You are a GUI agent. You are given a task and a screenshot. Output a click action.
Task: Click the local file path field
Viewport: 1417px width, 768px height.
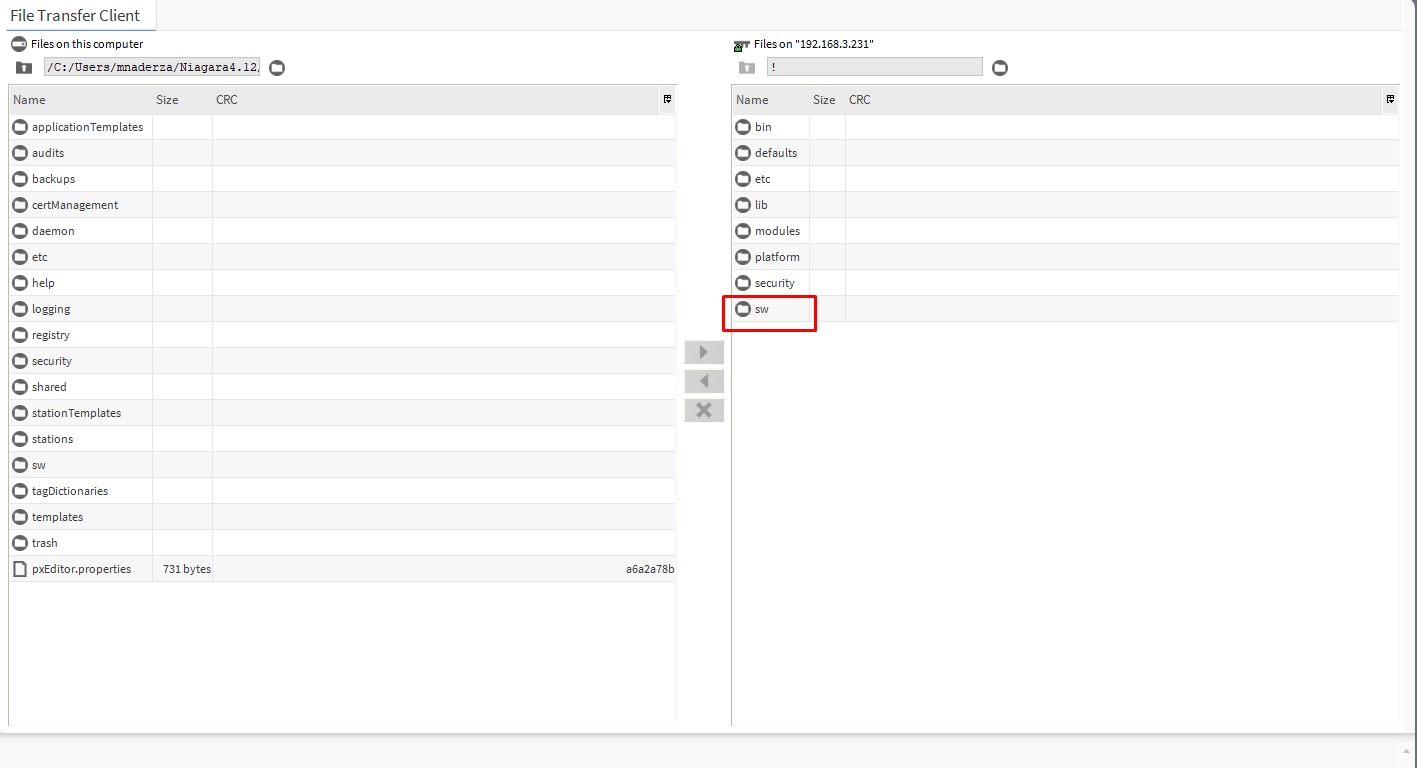(x=152, y=67)
